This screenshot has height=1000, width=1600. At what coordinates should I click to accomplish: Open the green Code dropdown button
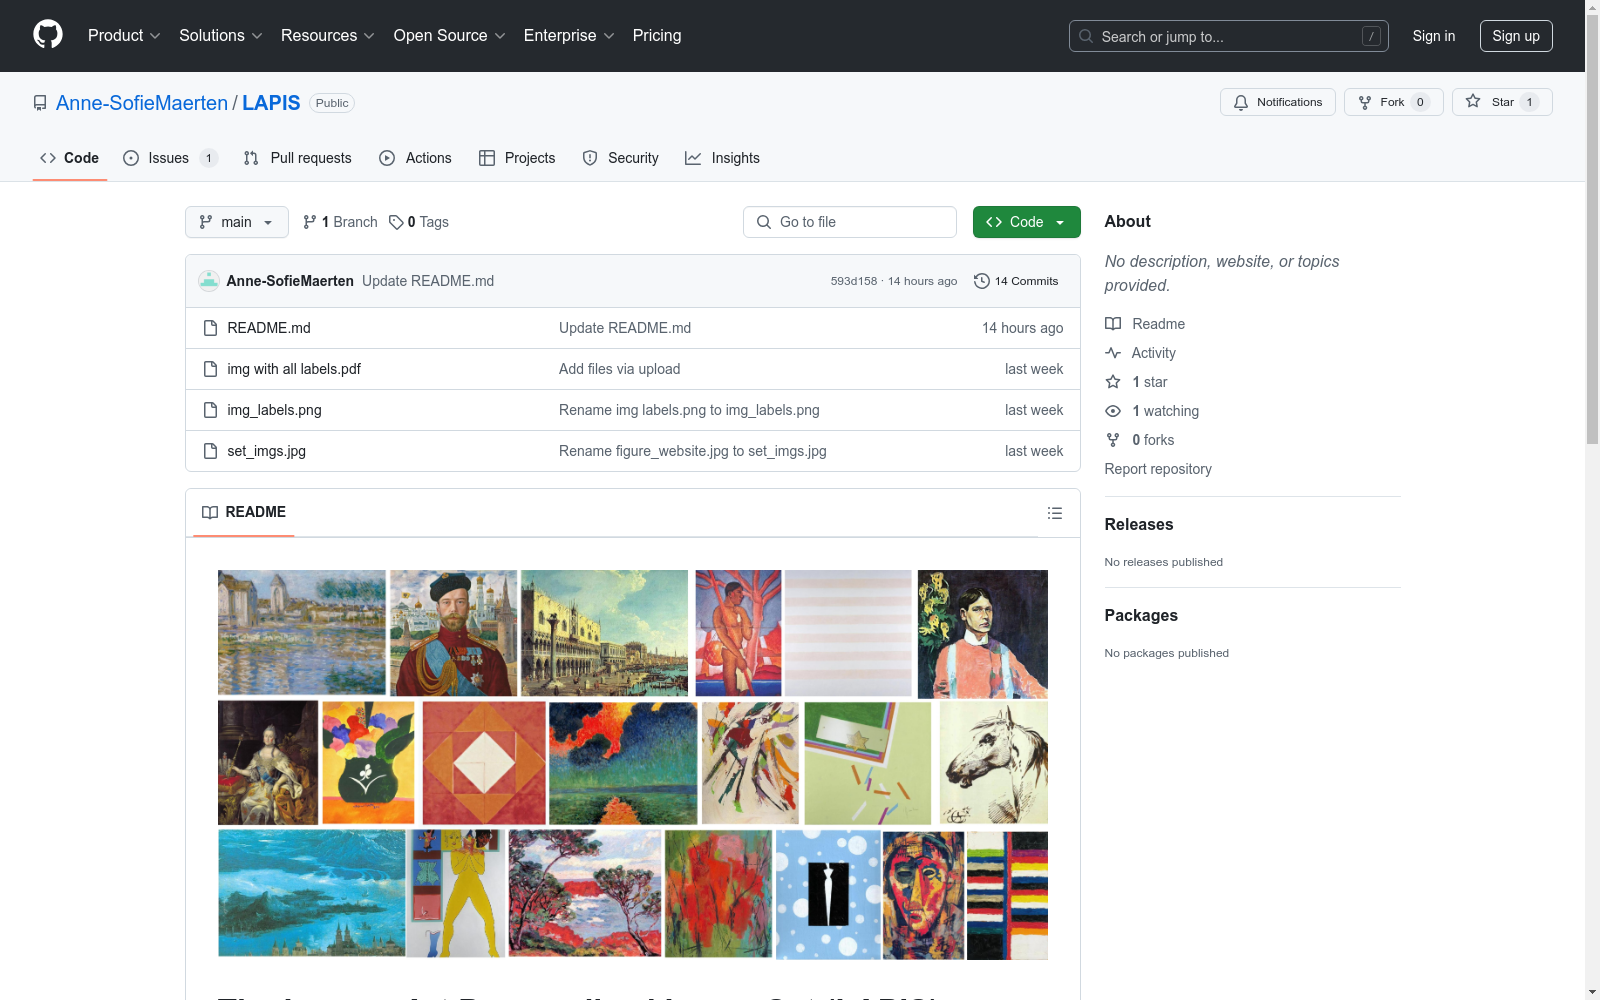click(x=1026, y=222)
